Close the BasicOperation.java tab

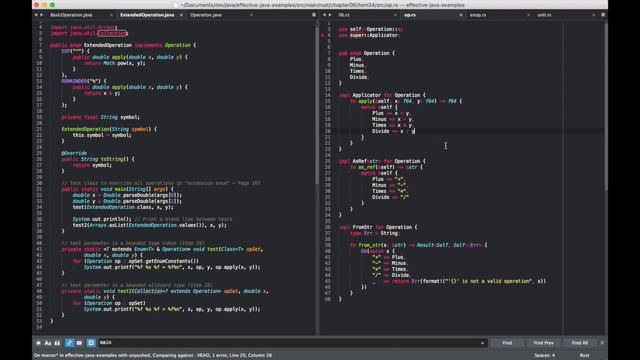tap(111, 15)
